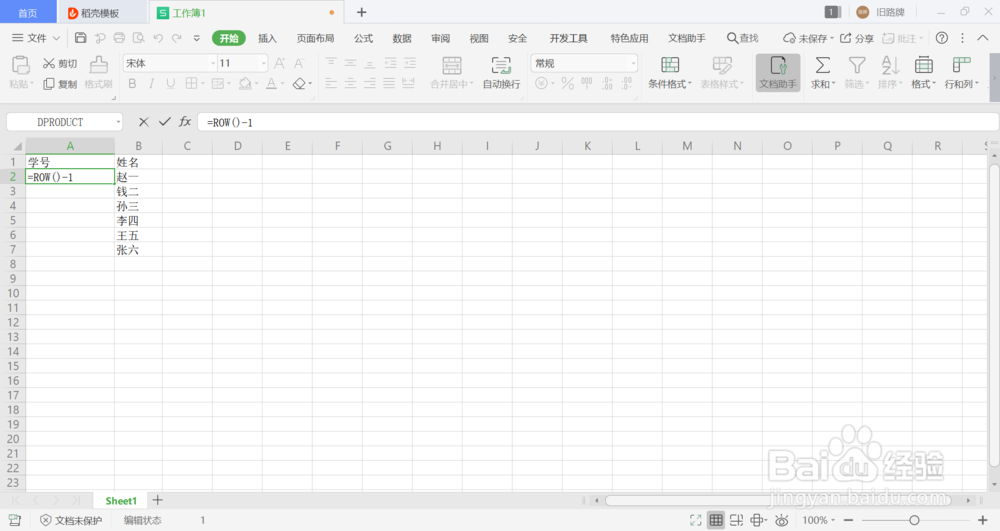
Task: Open Print Preview icon
Action: tap(138, 38)
